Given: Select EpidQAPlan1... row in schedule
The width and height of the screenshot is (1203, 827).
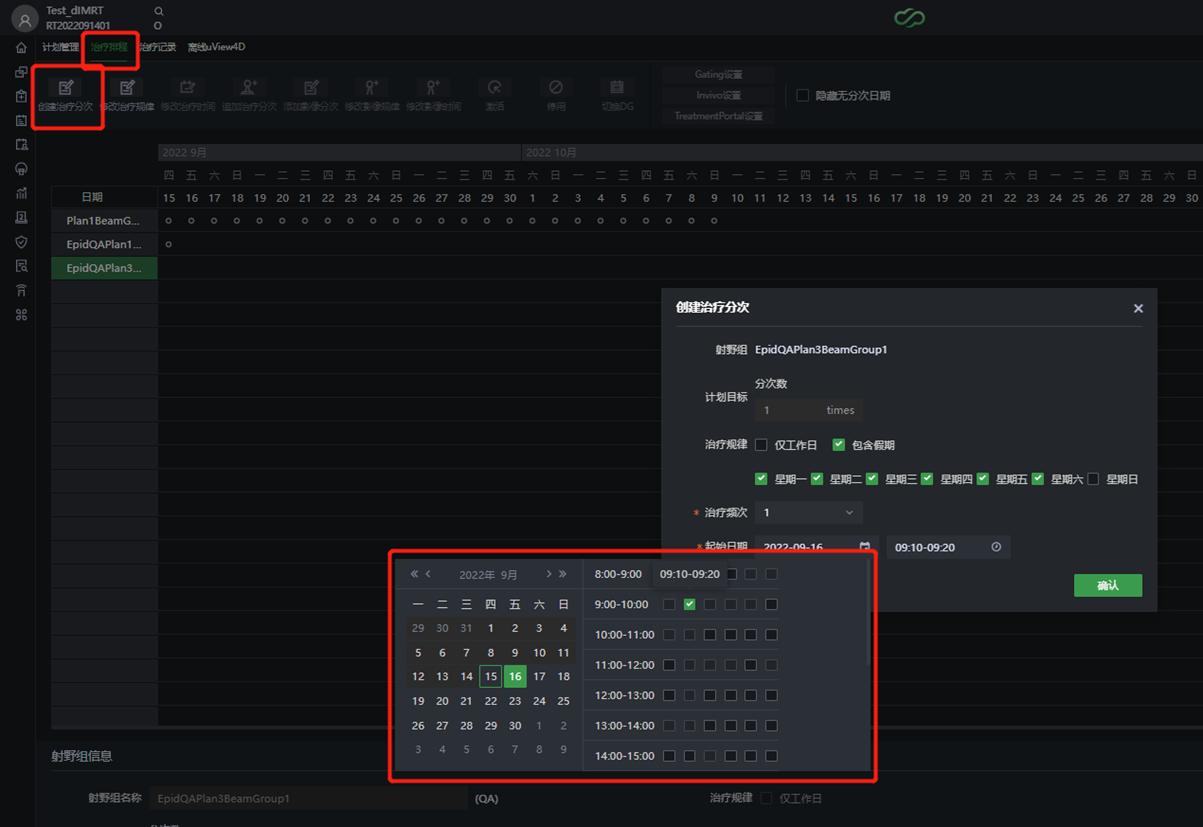Looking at the screenshot, I should 104,244.
